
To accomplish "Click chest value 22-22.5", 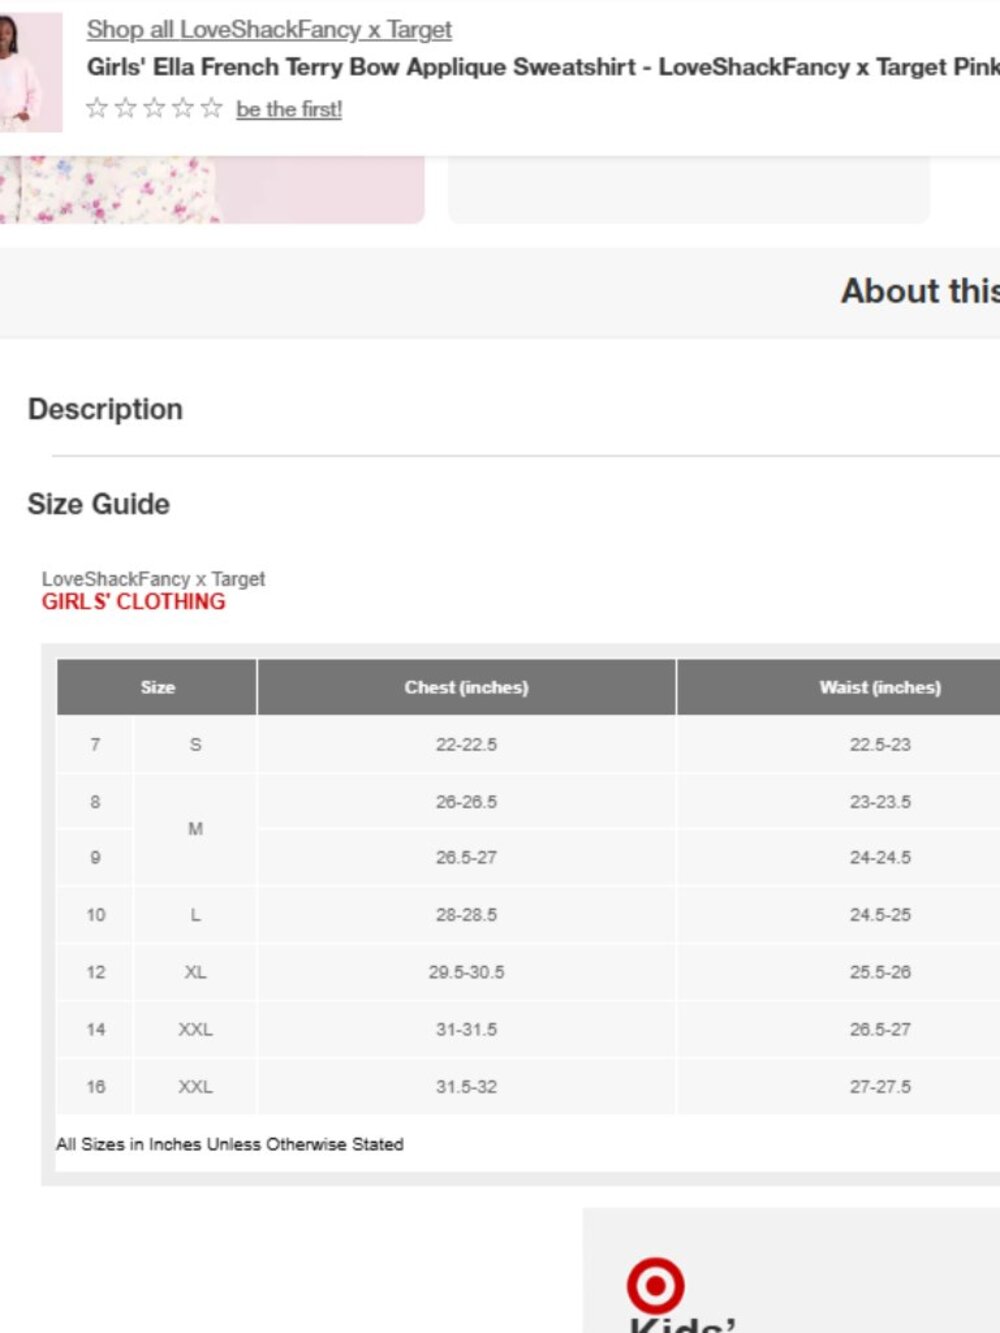I will [466, 744].
